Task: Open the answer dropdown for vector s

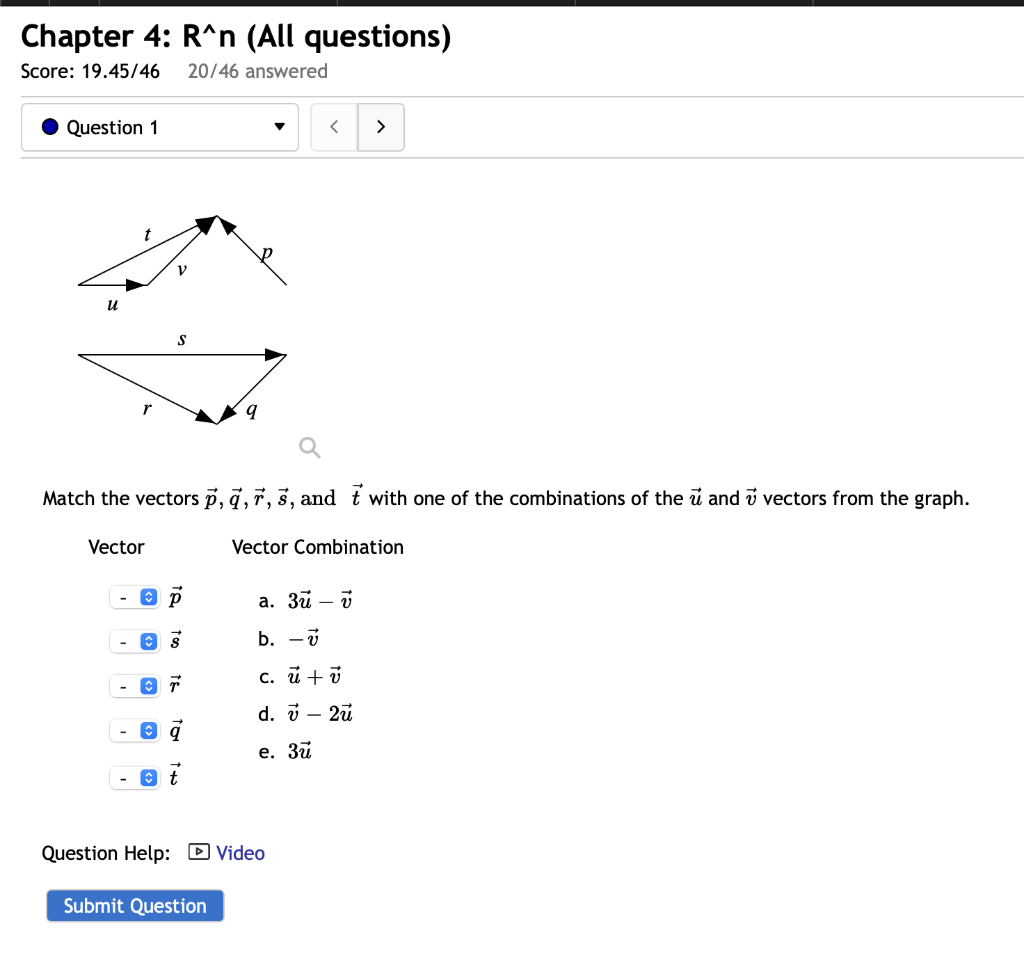Action: click(134, 641)
